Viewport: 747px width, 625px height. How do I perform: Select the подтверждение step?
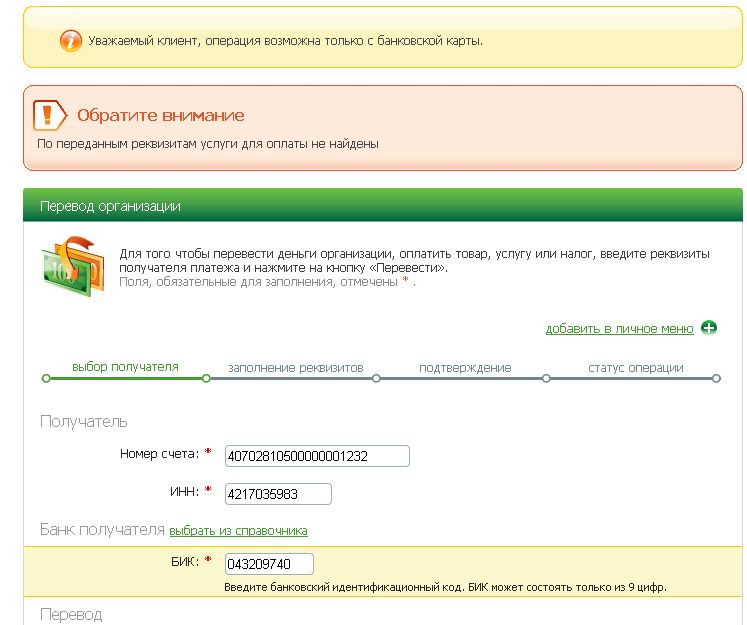click(465, 368)
